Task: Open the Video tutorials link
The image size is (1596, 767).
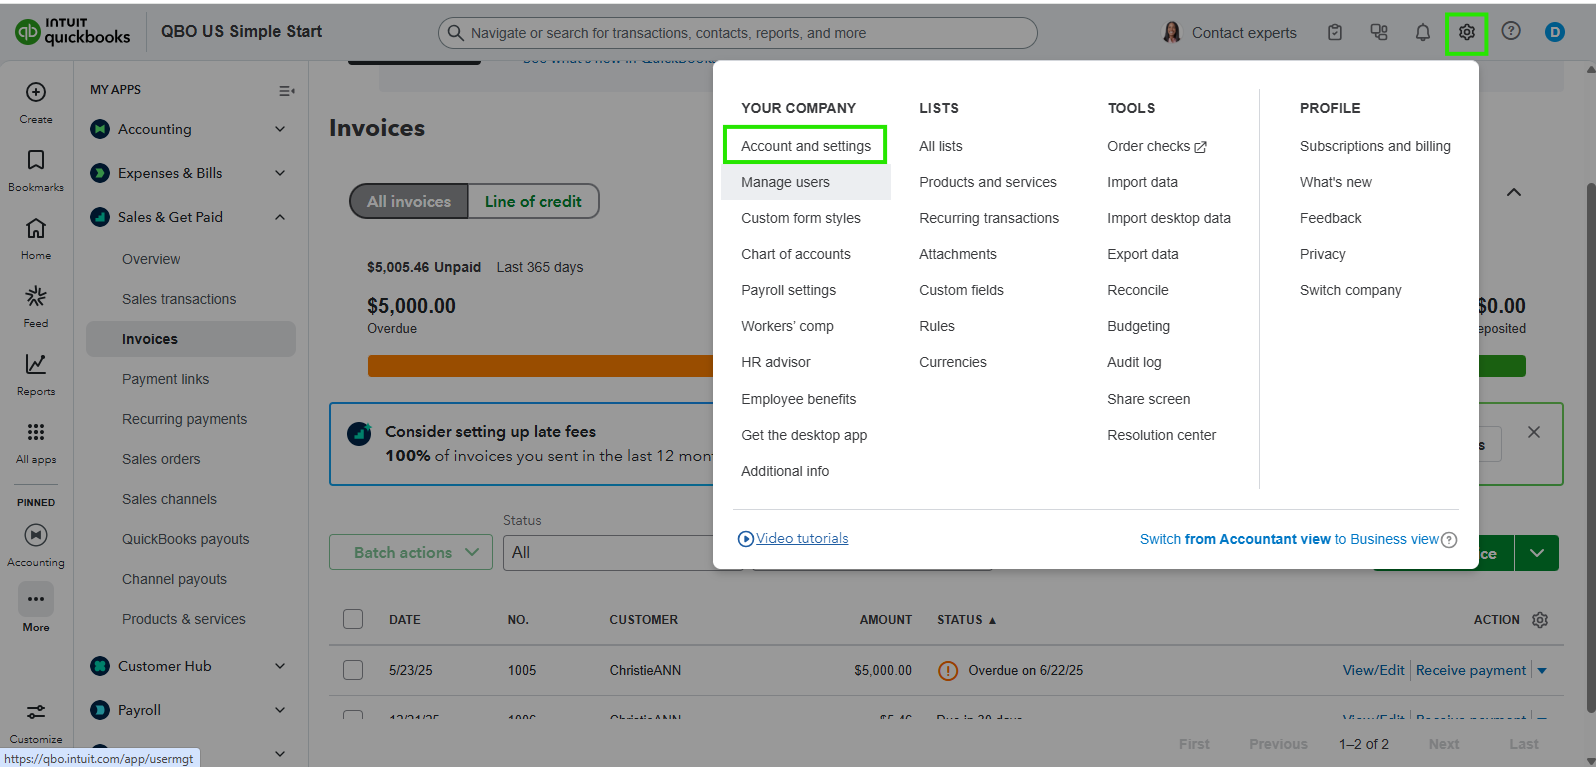Action: (x=801, y=538)
